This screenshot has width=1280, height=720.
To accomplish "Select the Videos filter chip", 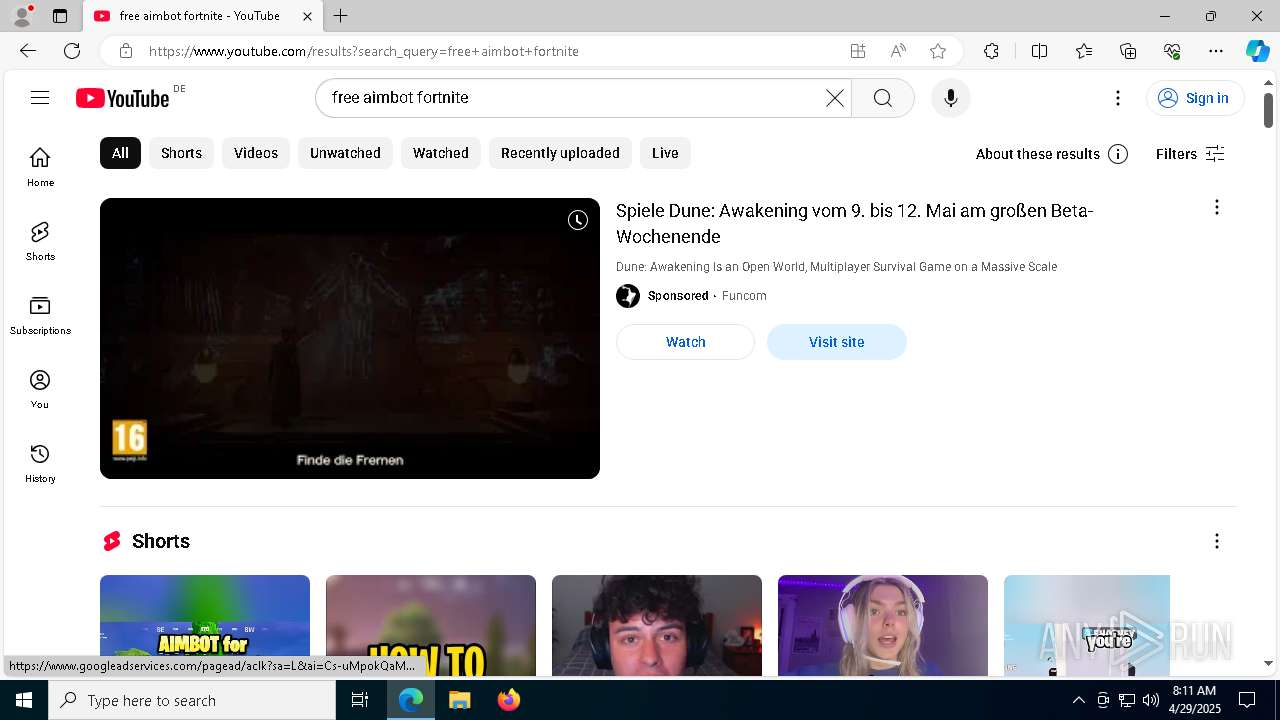I will [x=256, y=153].
